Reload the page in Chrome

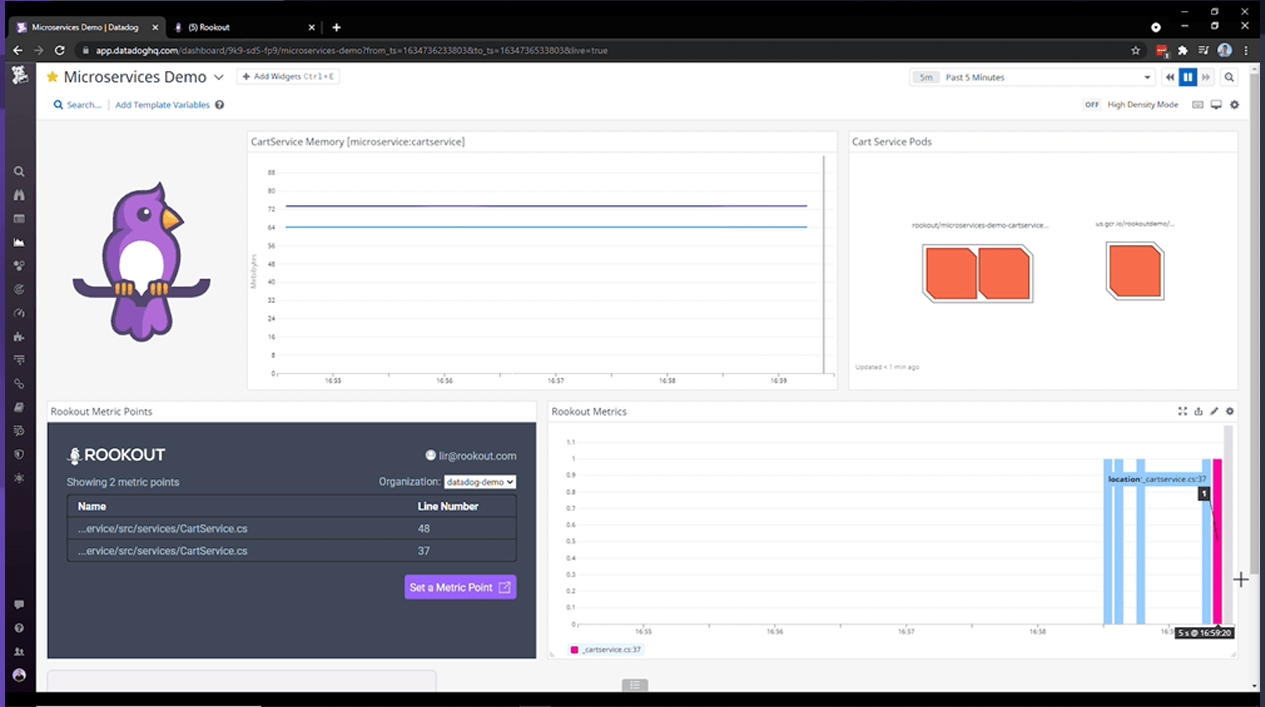60,50
